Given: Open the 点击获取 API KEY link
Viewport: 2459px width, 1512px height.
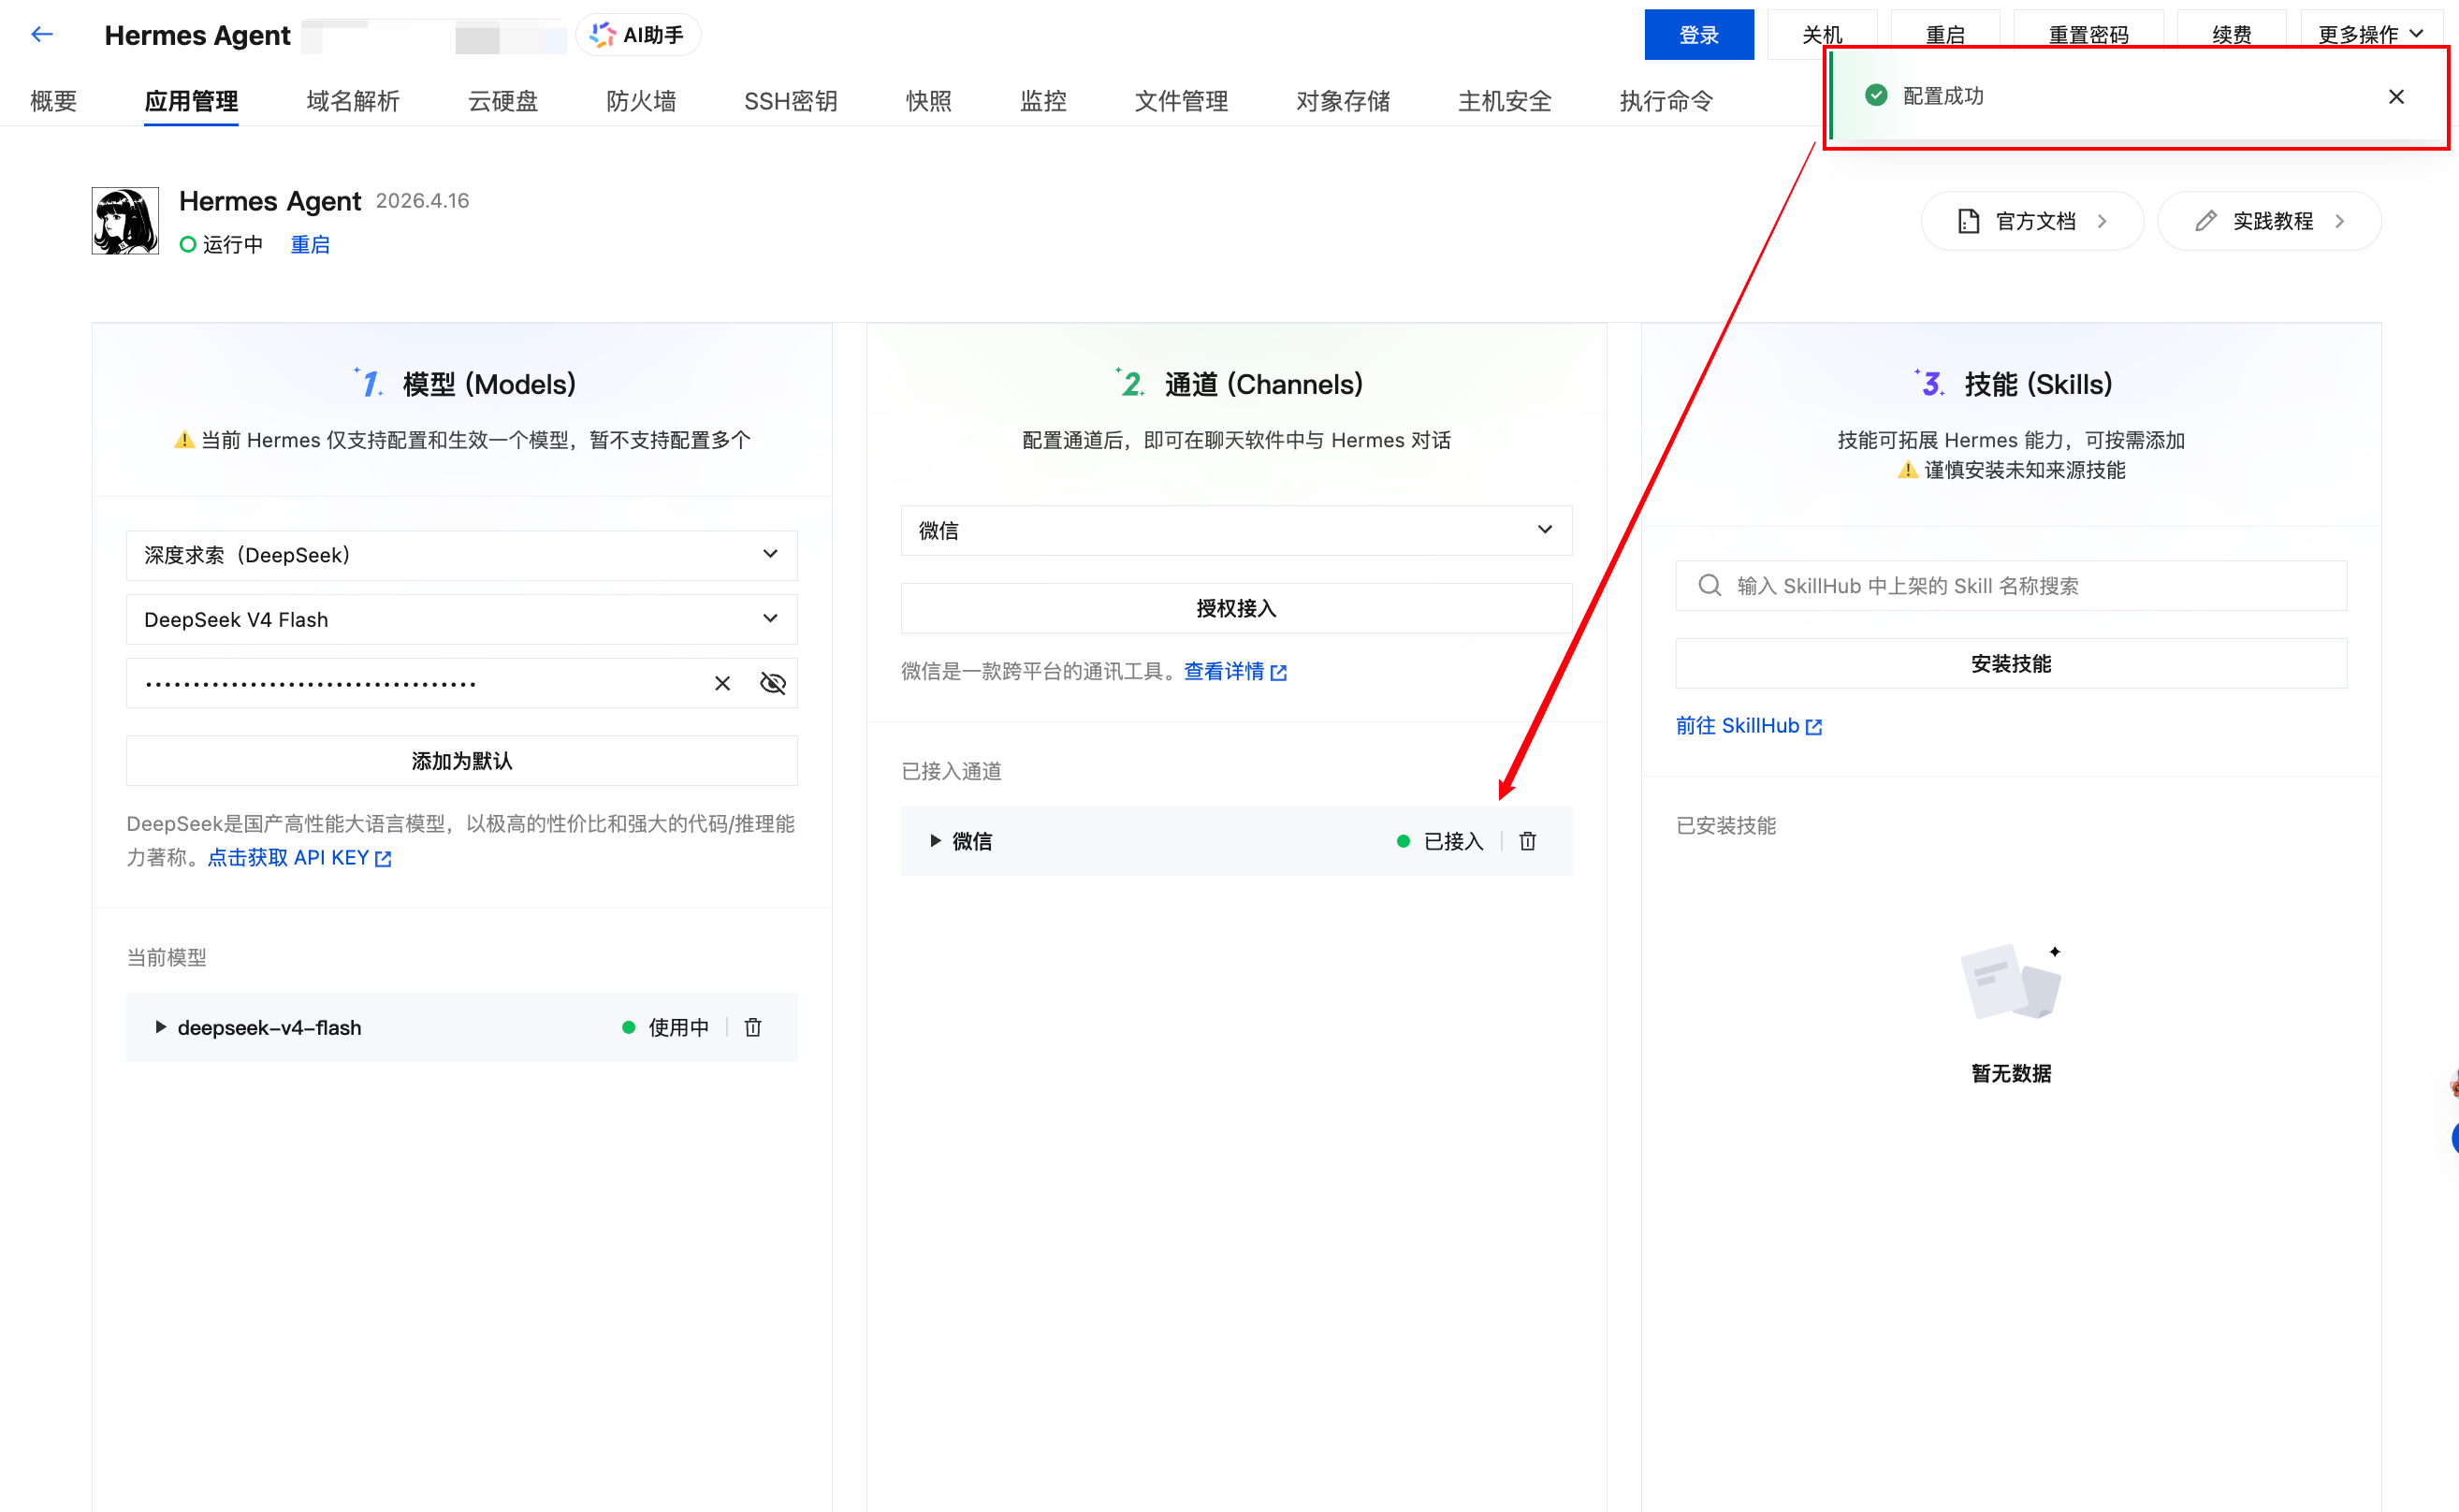Looking at the screenshot, I should [299, 858].
